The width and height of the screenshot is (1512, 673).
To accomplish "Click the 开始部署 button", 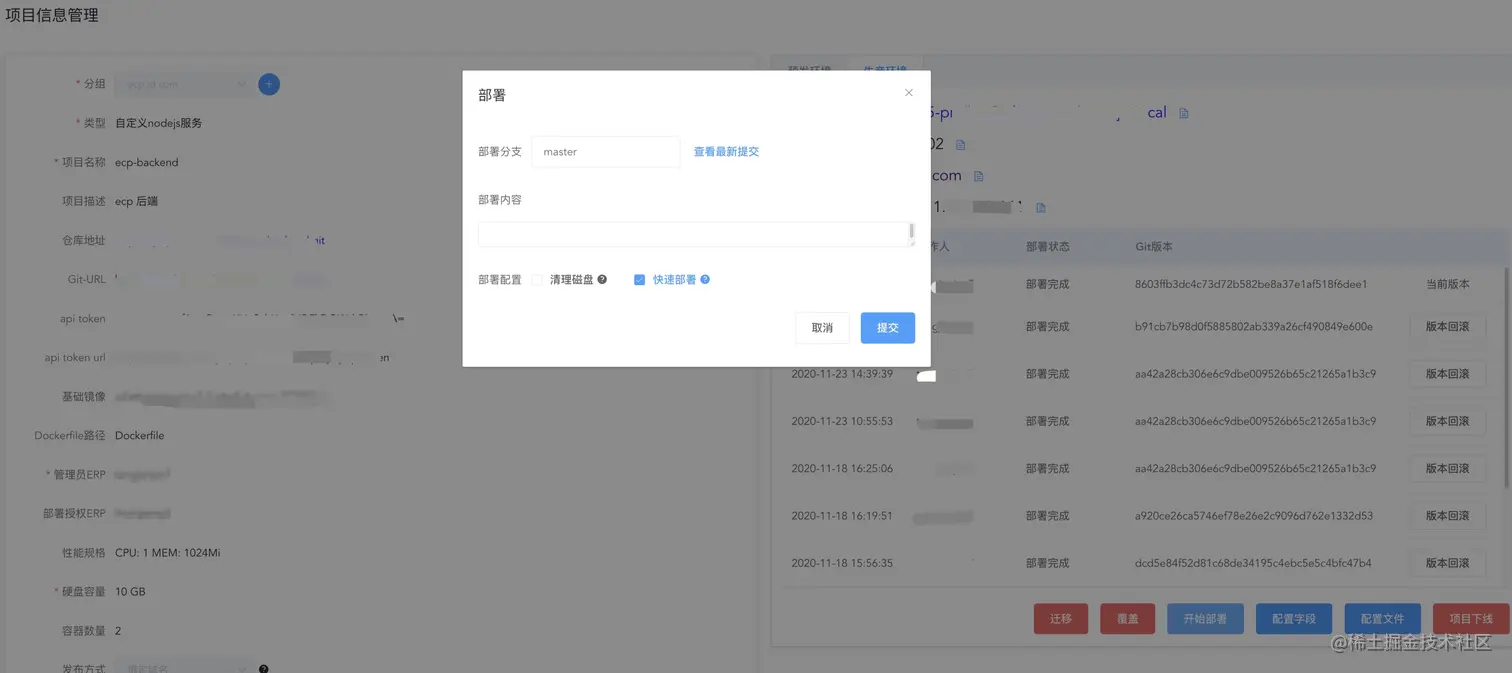I will click(x=1205, y=618).
